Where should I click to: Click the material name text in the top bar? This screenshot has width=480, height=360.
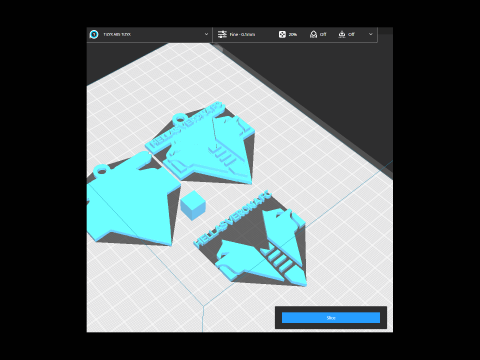[x=117, y=34]
